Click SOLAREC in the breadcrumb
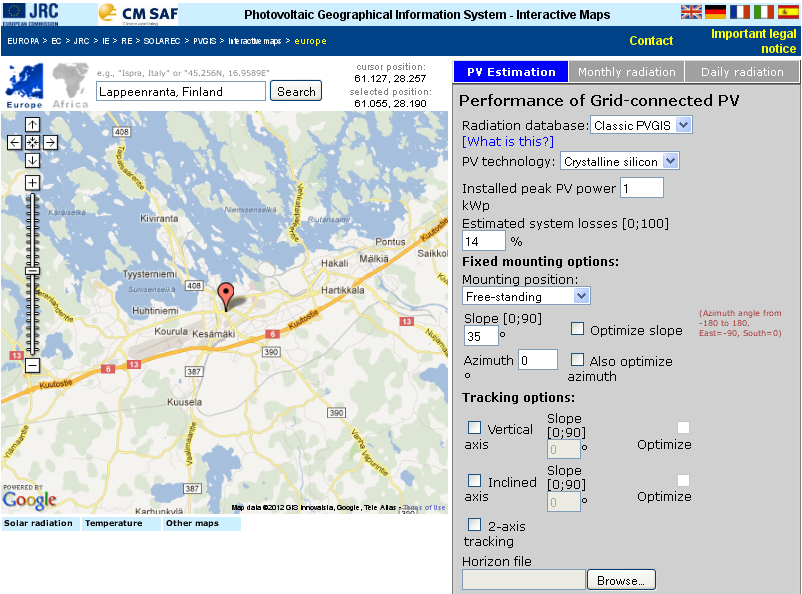Image resolution: width=802 pixels, height=594 pixels. (162, 41)
